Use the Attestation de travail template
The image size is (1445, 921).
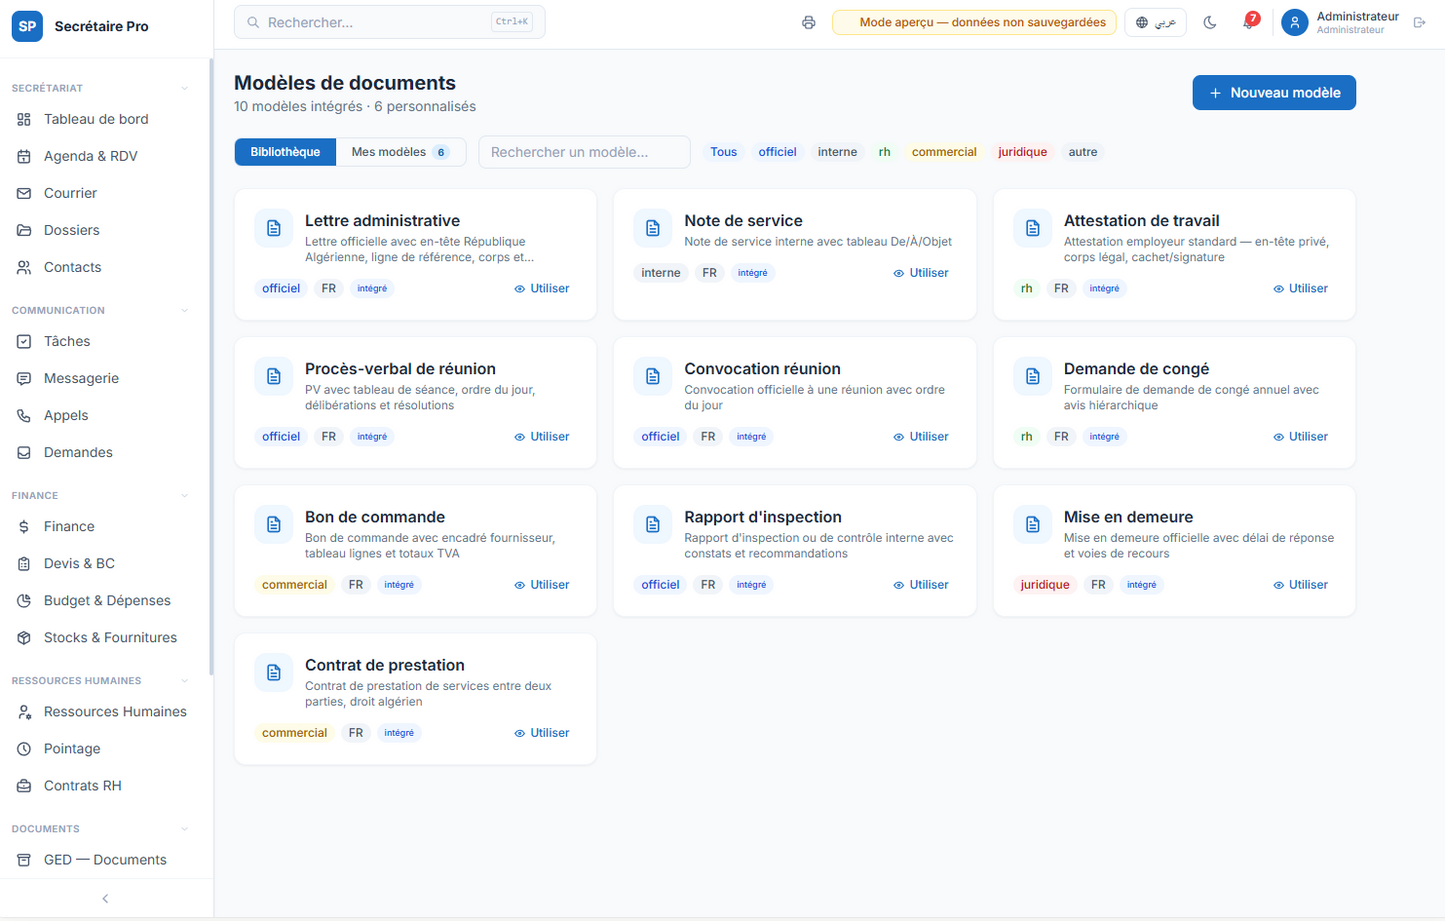pos(1301,288)
